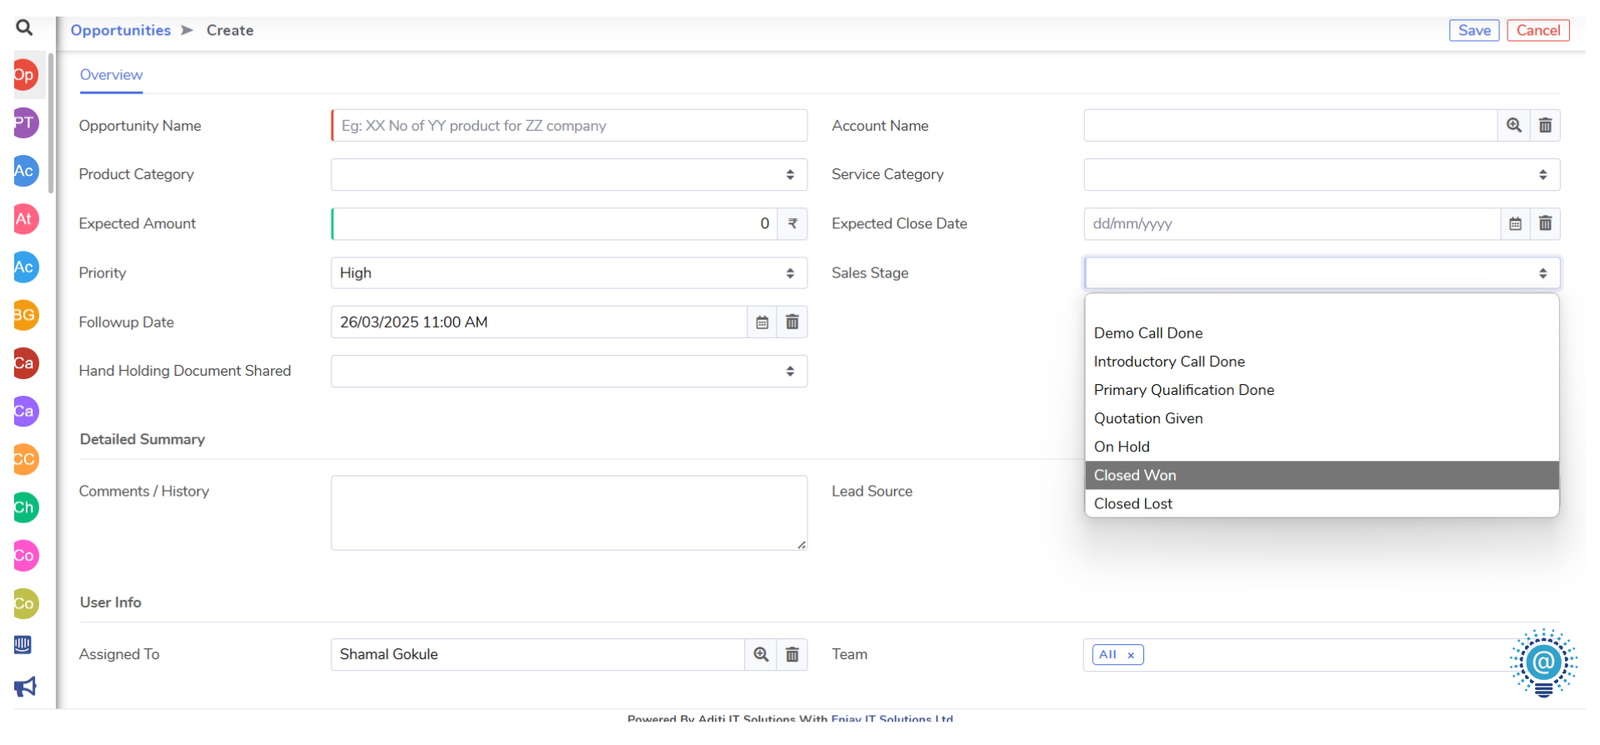Expand the Product Category dropdown
This screenshot has width=1600, height=745.
(569, 175)
